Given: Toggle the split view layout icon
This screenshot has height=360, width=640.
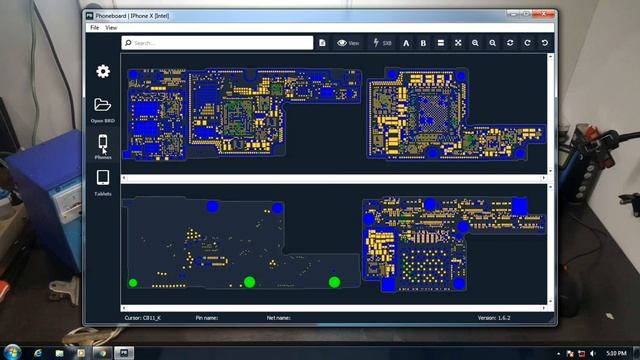Looking at the screenshot, I should pyautogui.click(x=441, y=43).
